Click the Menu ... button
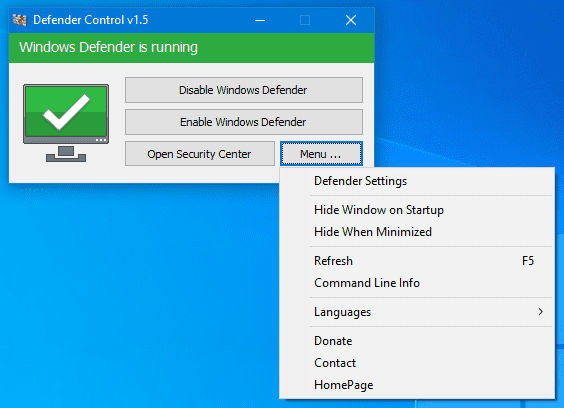This screenshot has width=564, height=408. click(321, 154)
